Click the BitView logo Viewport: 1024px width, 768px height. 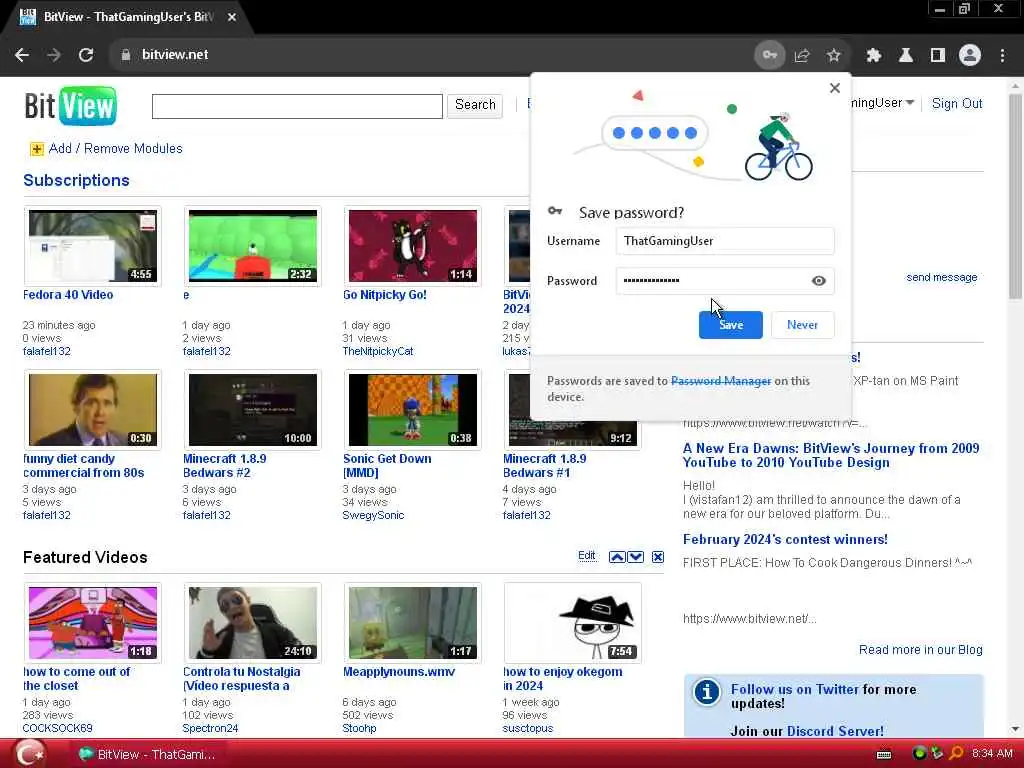(71, 106)
